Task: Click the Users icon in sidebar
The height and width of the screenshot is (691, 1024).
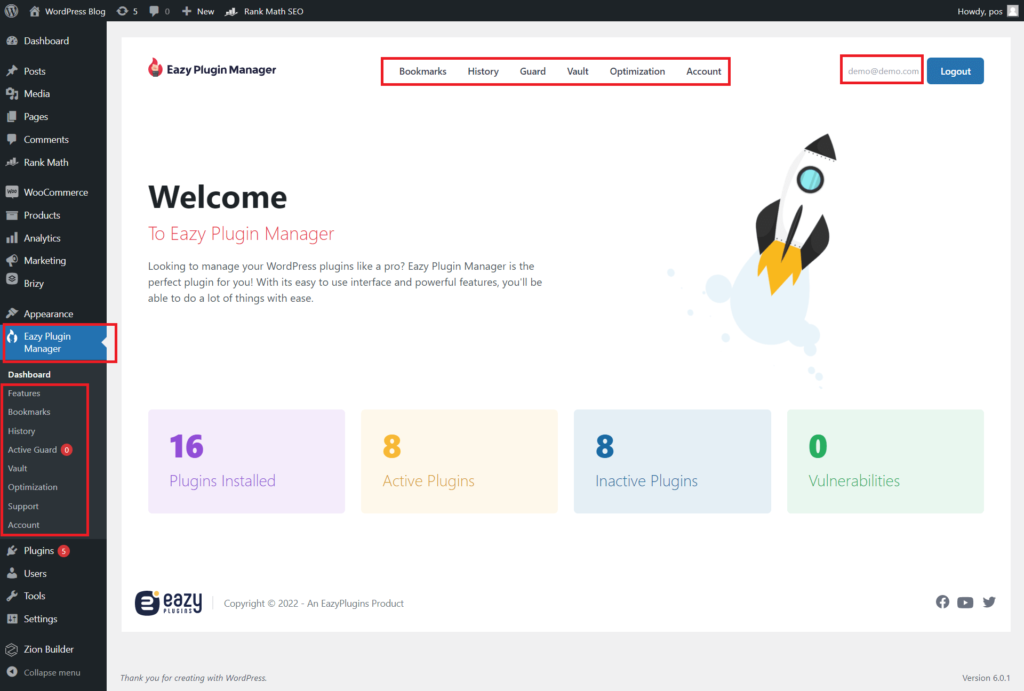Action: click(12, 573)
